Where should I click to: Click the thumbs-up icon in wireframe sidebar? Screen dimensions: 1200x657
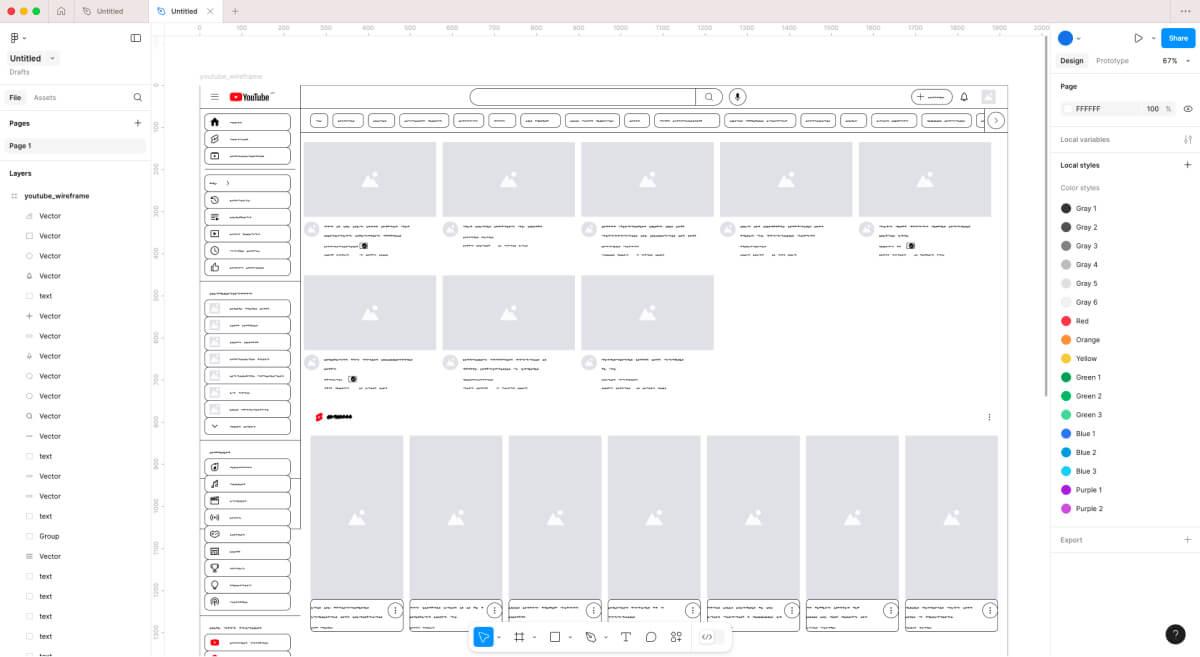pos(214,267)
